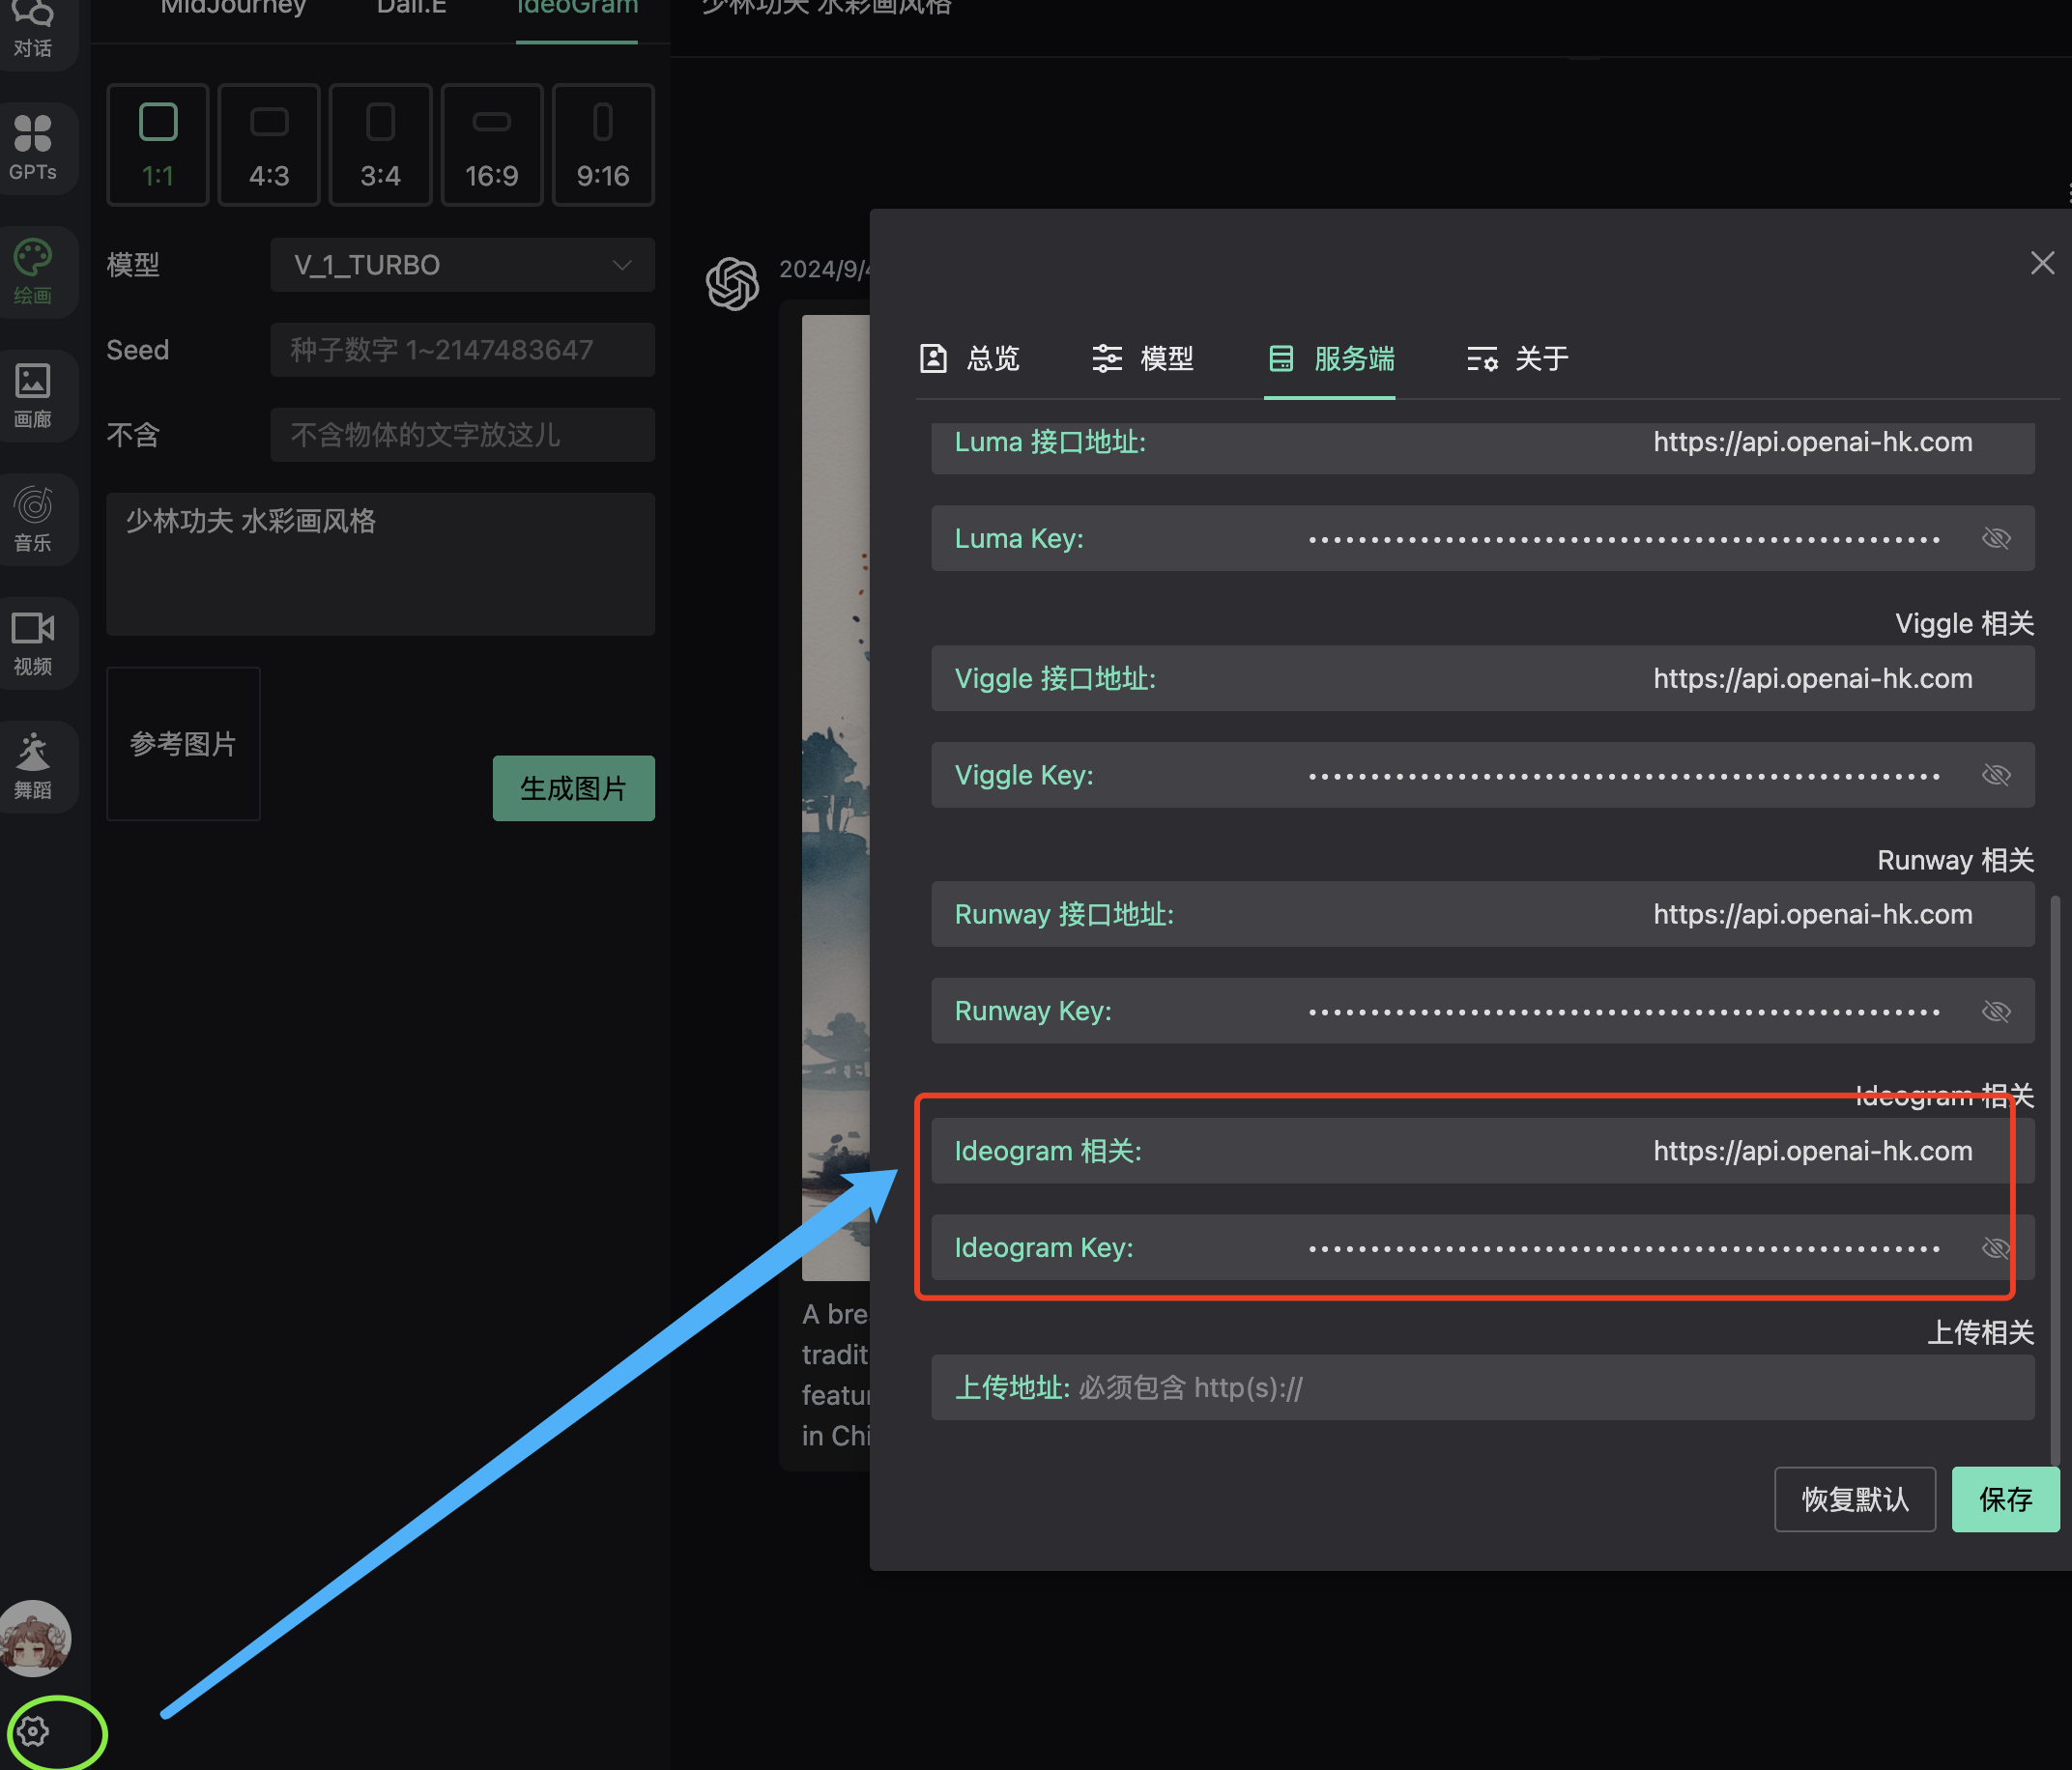Image resolution: width=2072 pixels, height=1770 pixels.
Task: Reveal the Luma Key value
Action: [x=1996, y=538]
